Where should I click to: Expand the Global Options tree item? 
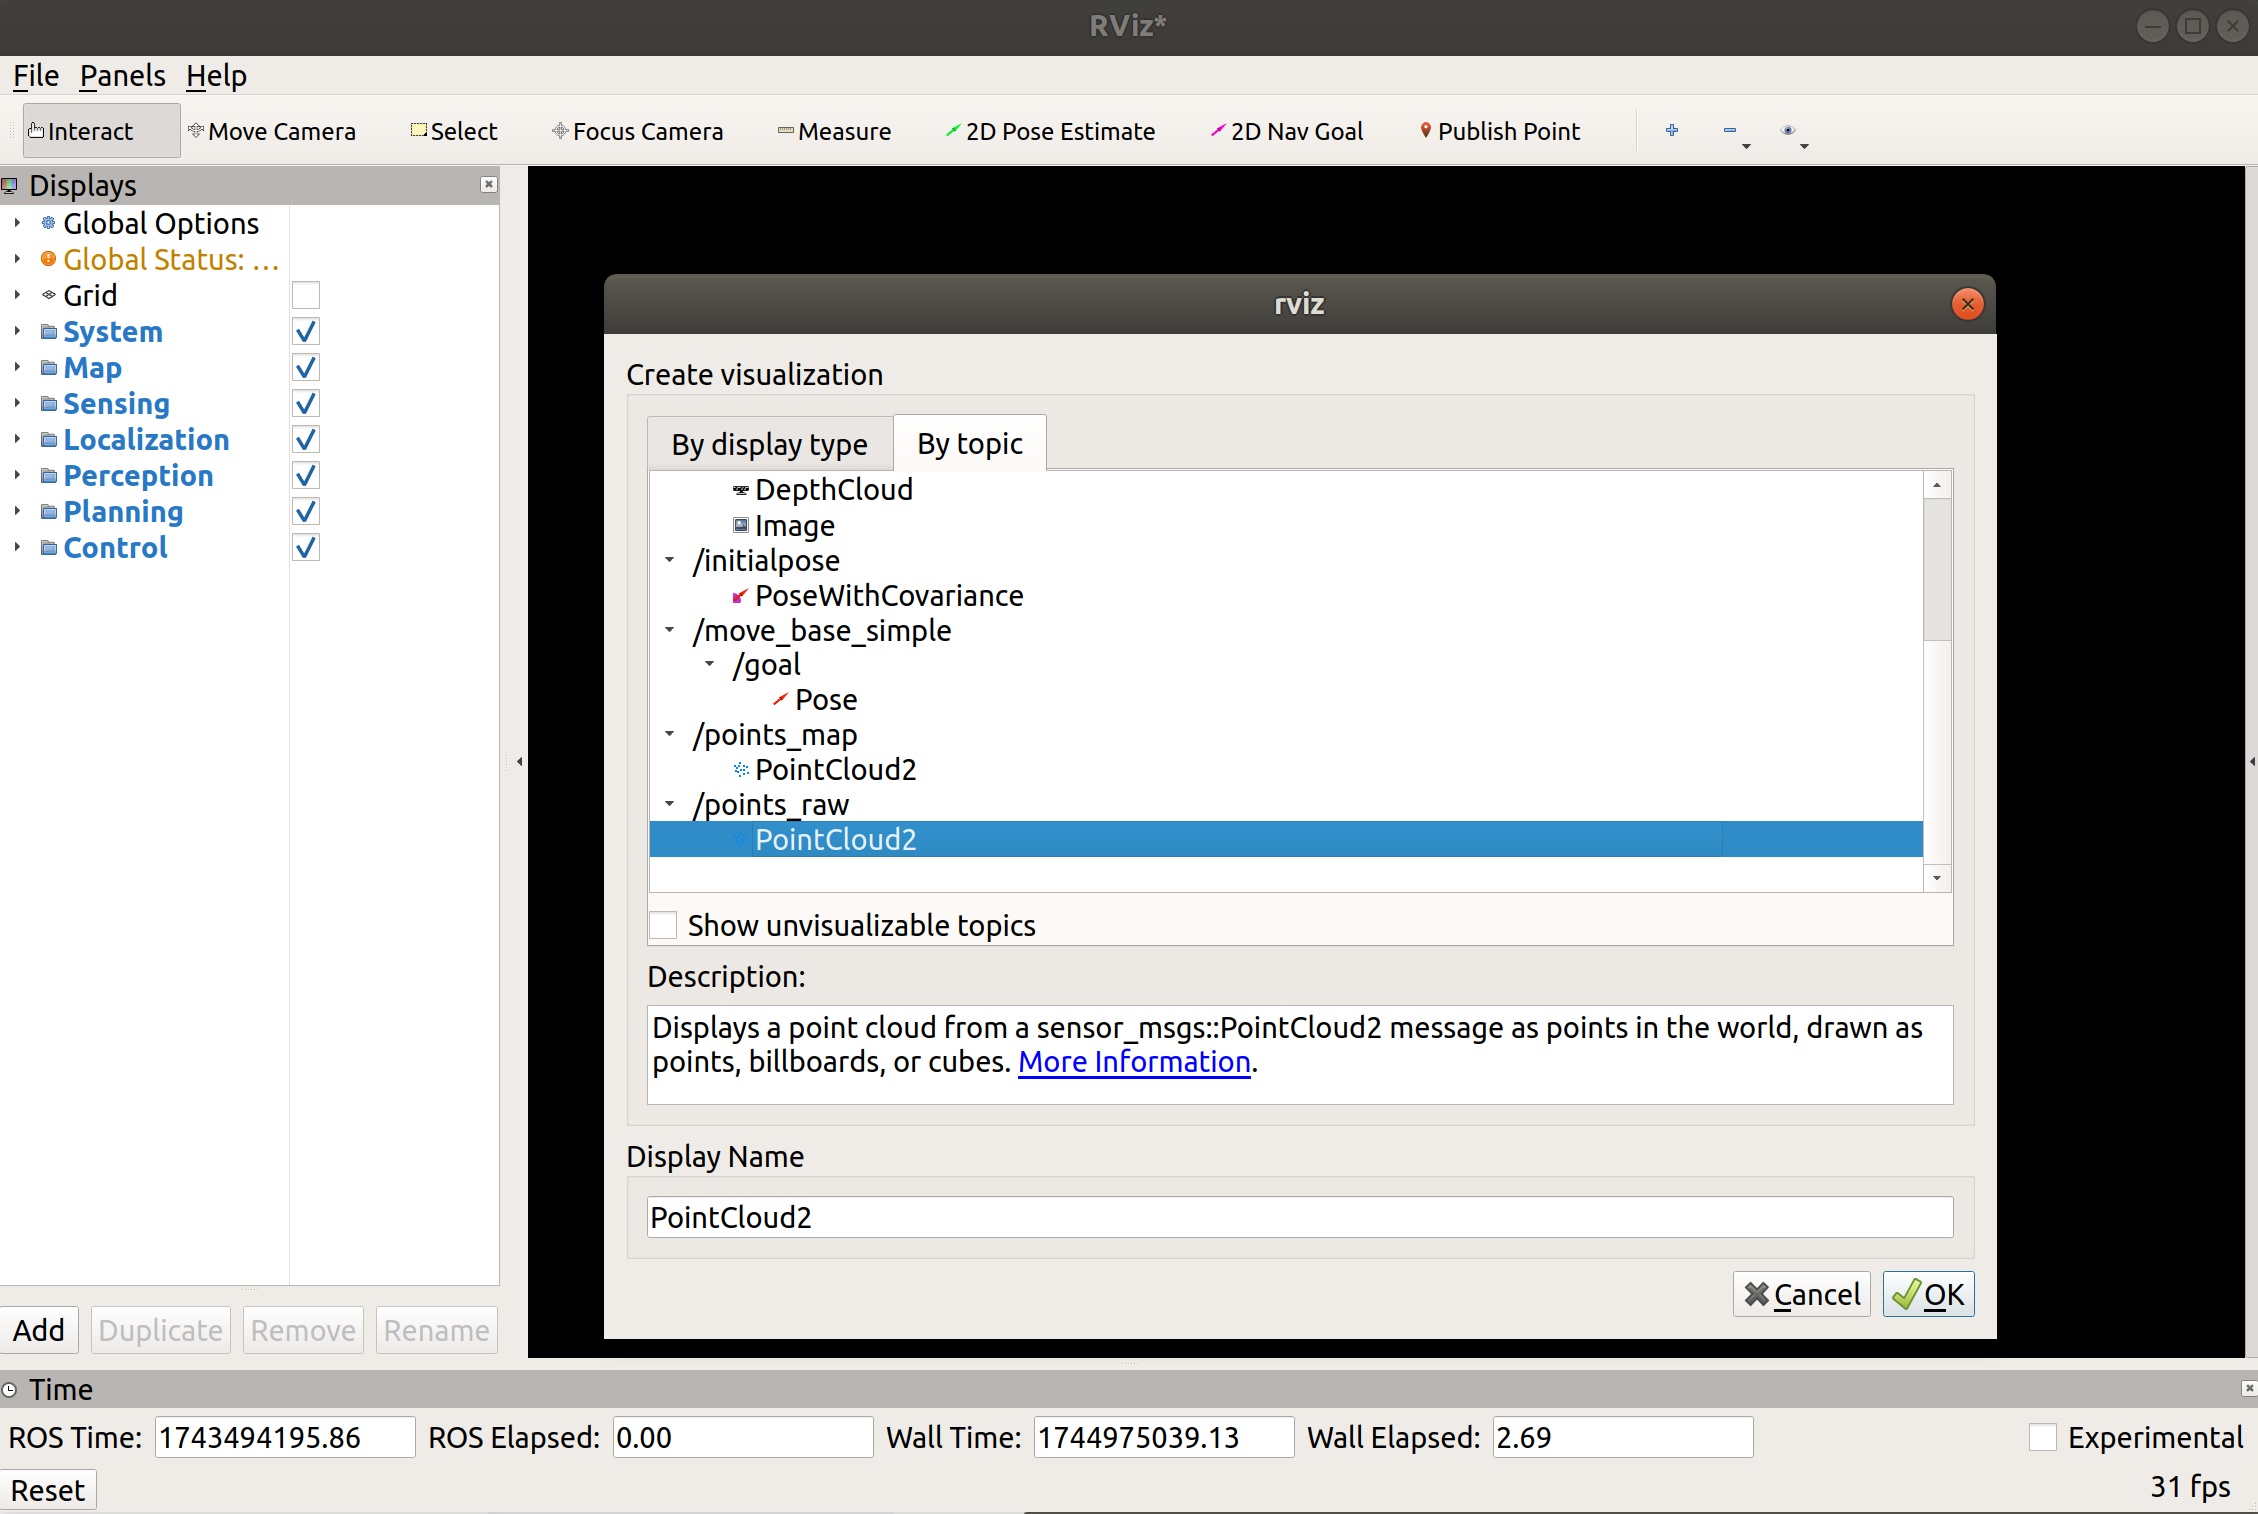pyautogui.click(x=17, y=223)
